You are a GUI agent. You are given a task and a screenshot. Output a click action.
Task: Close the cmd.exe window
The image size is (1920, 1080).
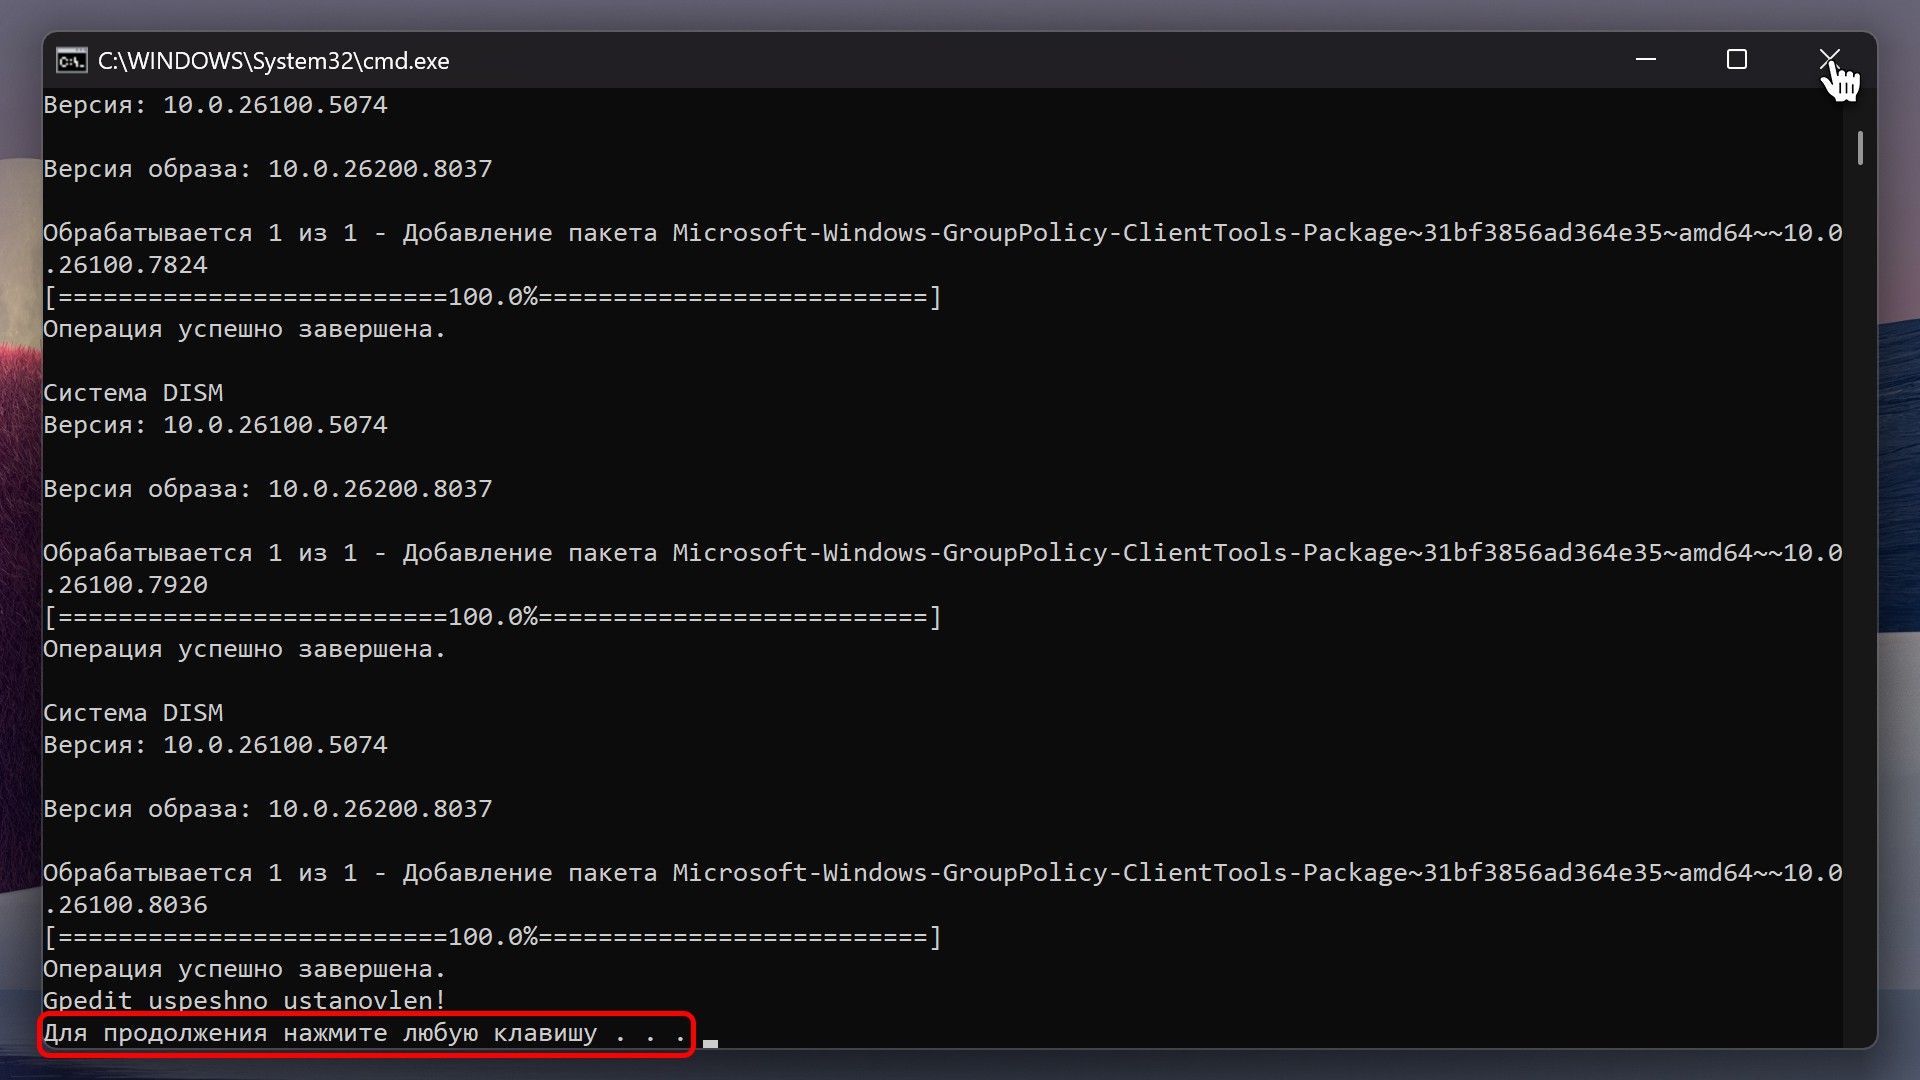tap(1828, 59)
